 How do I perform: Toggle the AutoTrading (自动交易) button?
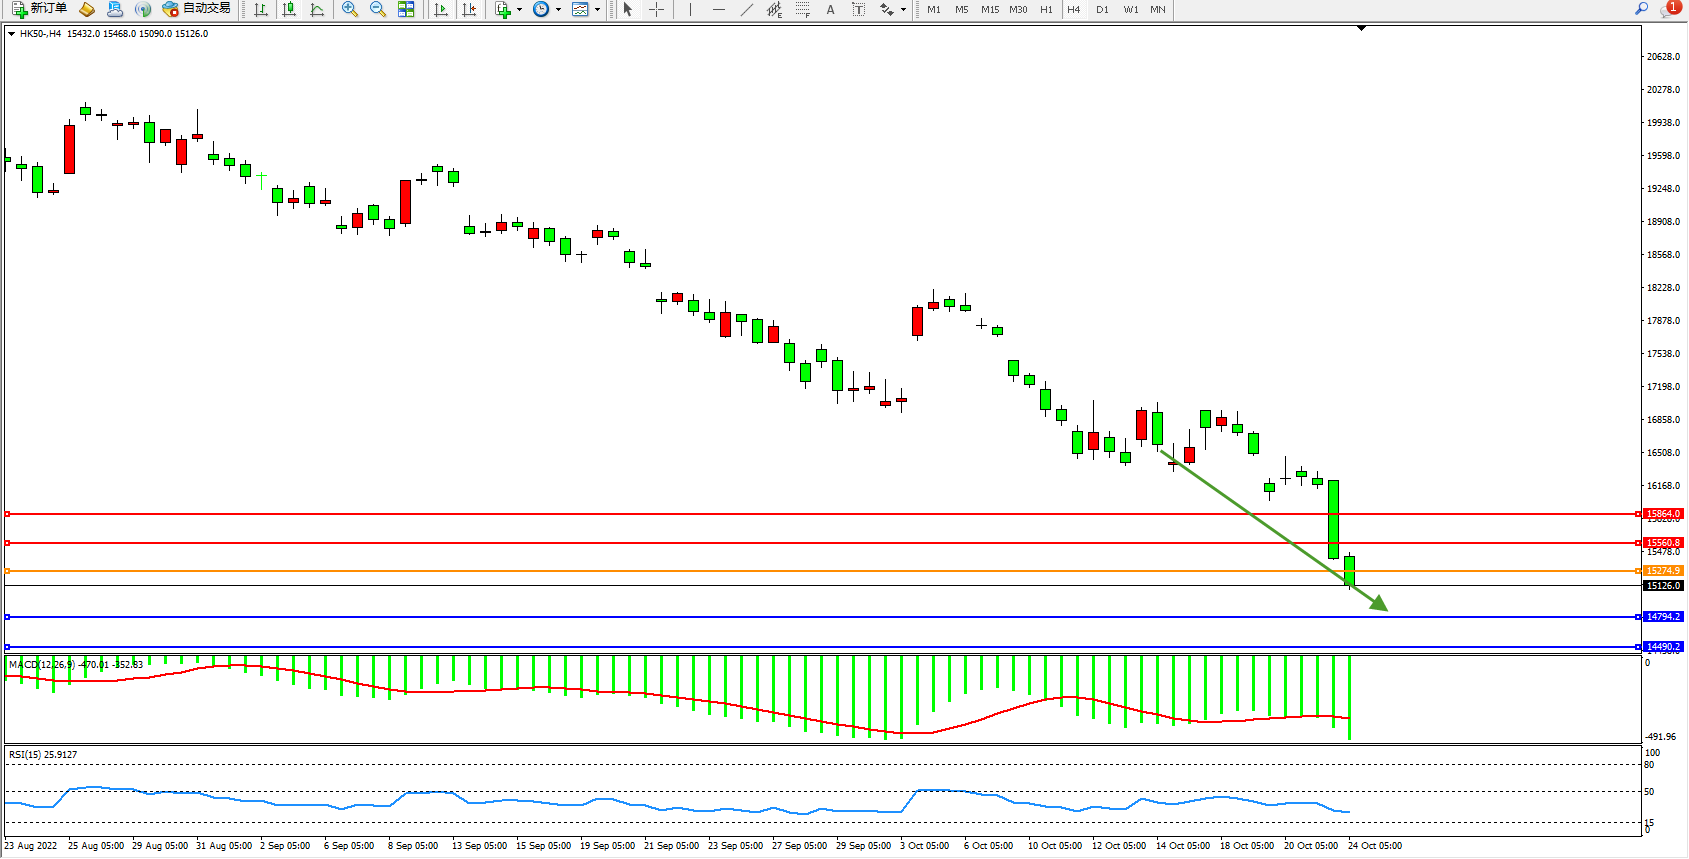[197, 9]
